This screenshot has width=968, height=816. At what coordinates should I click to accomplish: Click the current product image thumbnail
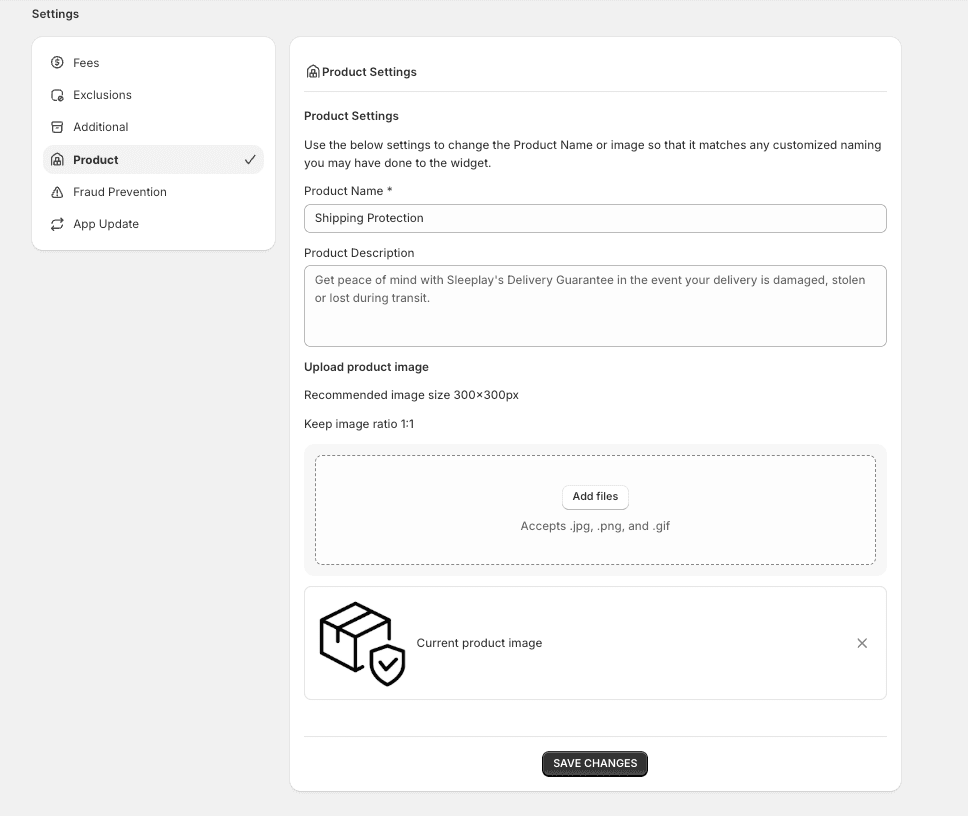pos(362,643)
